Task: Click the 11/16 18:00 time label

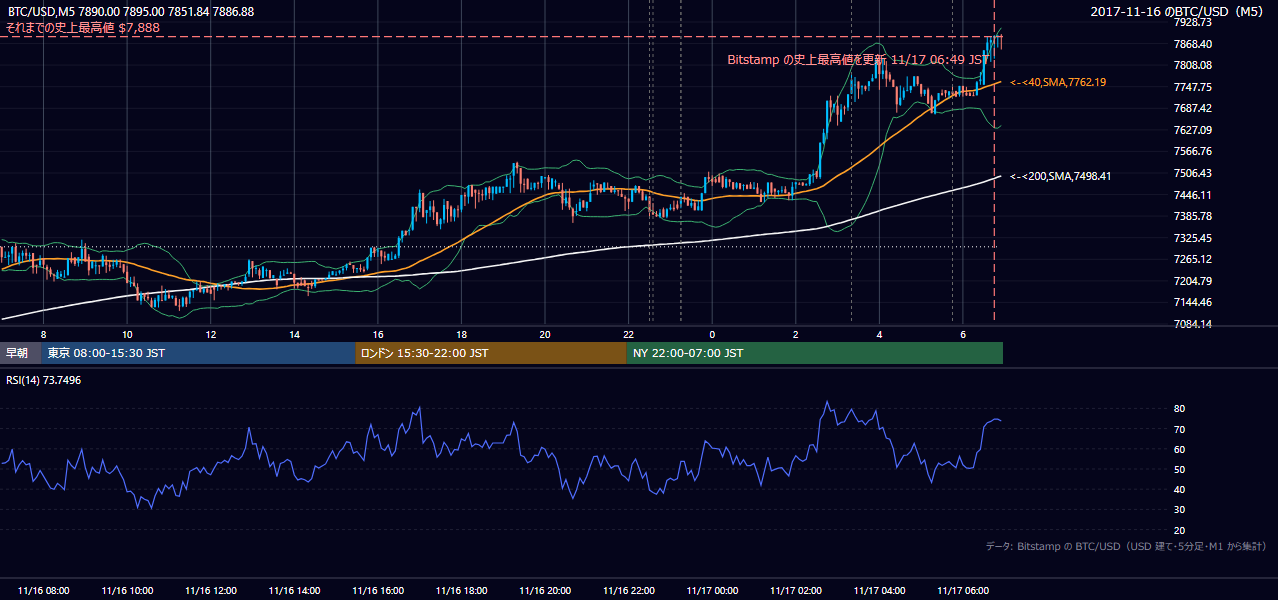Action: [x=461, y=590]
